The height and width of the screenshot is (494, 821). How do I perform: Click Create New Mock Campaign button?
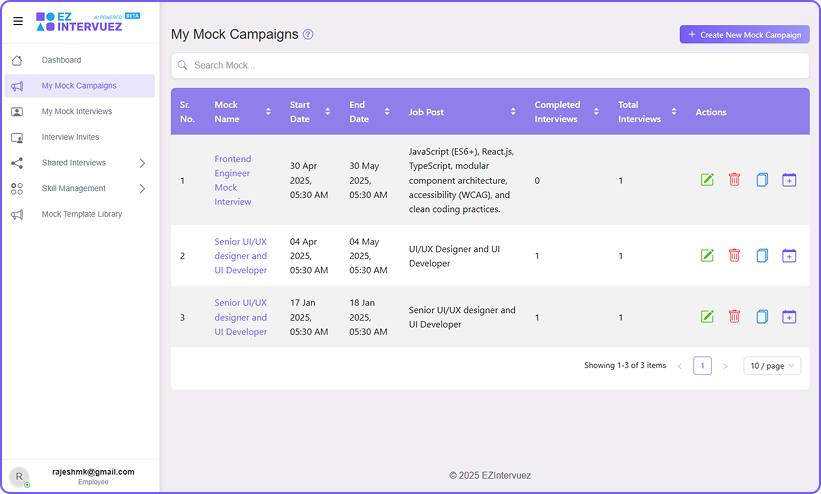click(745, 35)
